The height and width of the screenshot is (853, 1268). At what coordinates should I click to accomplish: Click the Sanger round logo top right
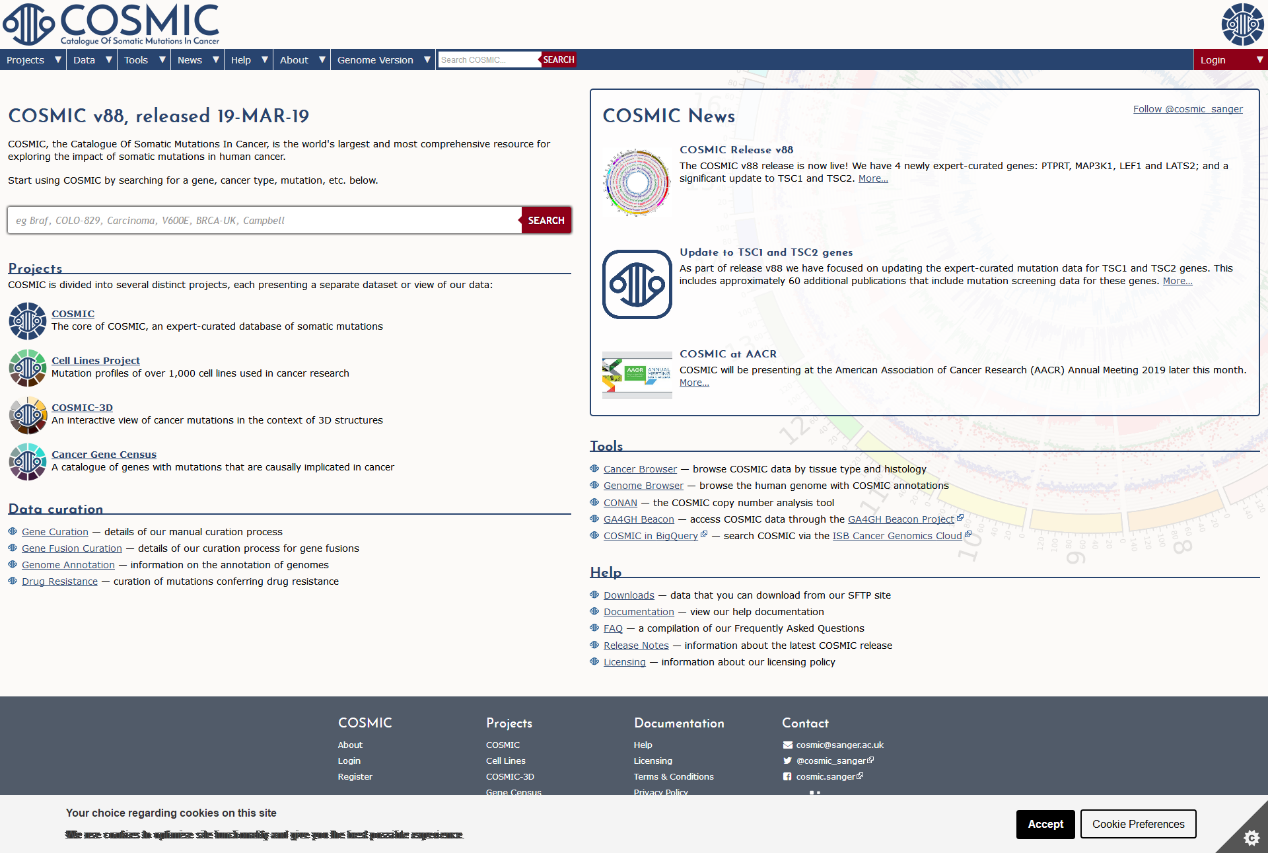click(x=1243, y=24)
